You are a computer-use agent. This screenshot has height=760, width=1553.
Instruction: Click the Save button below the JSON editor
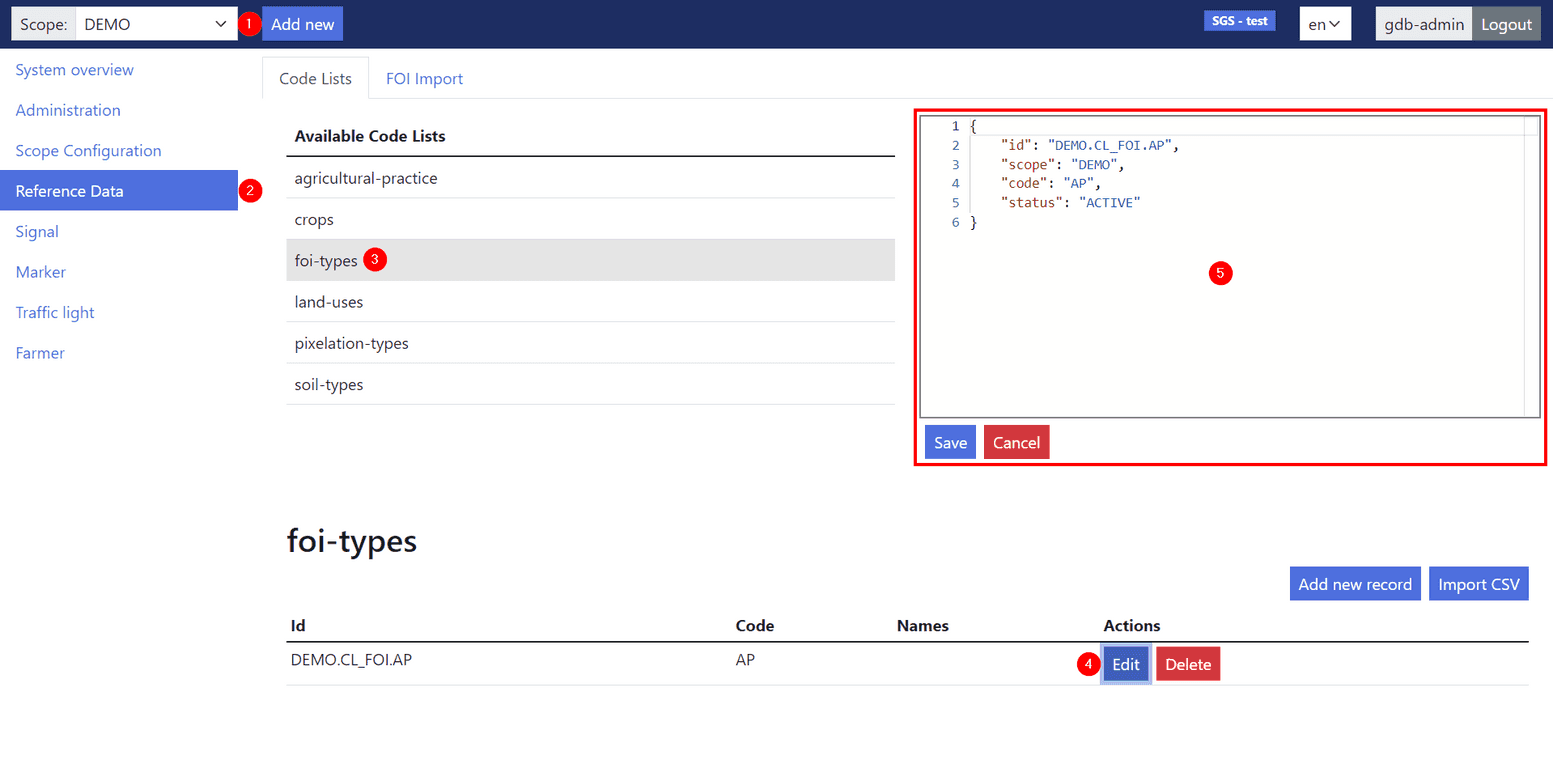click(949, 441)
